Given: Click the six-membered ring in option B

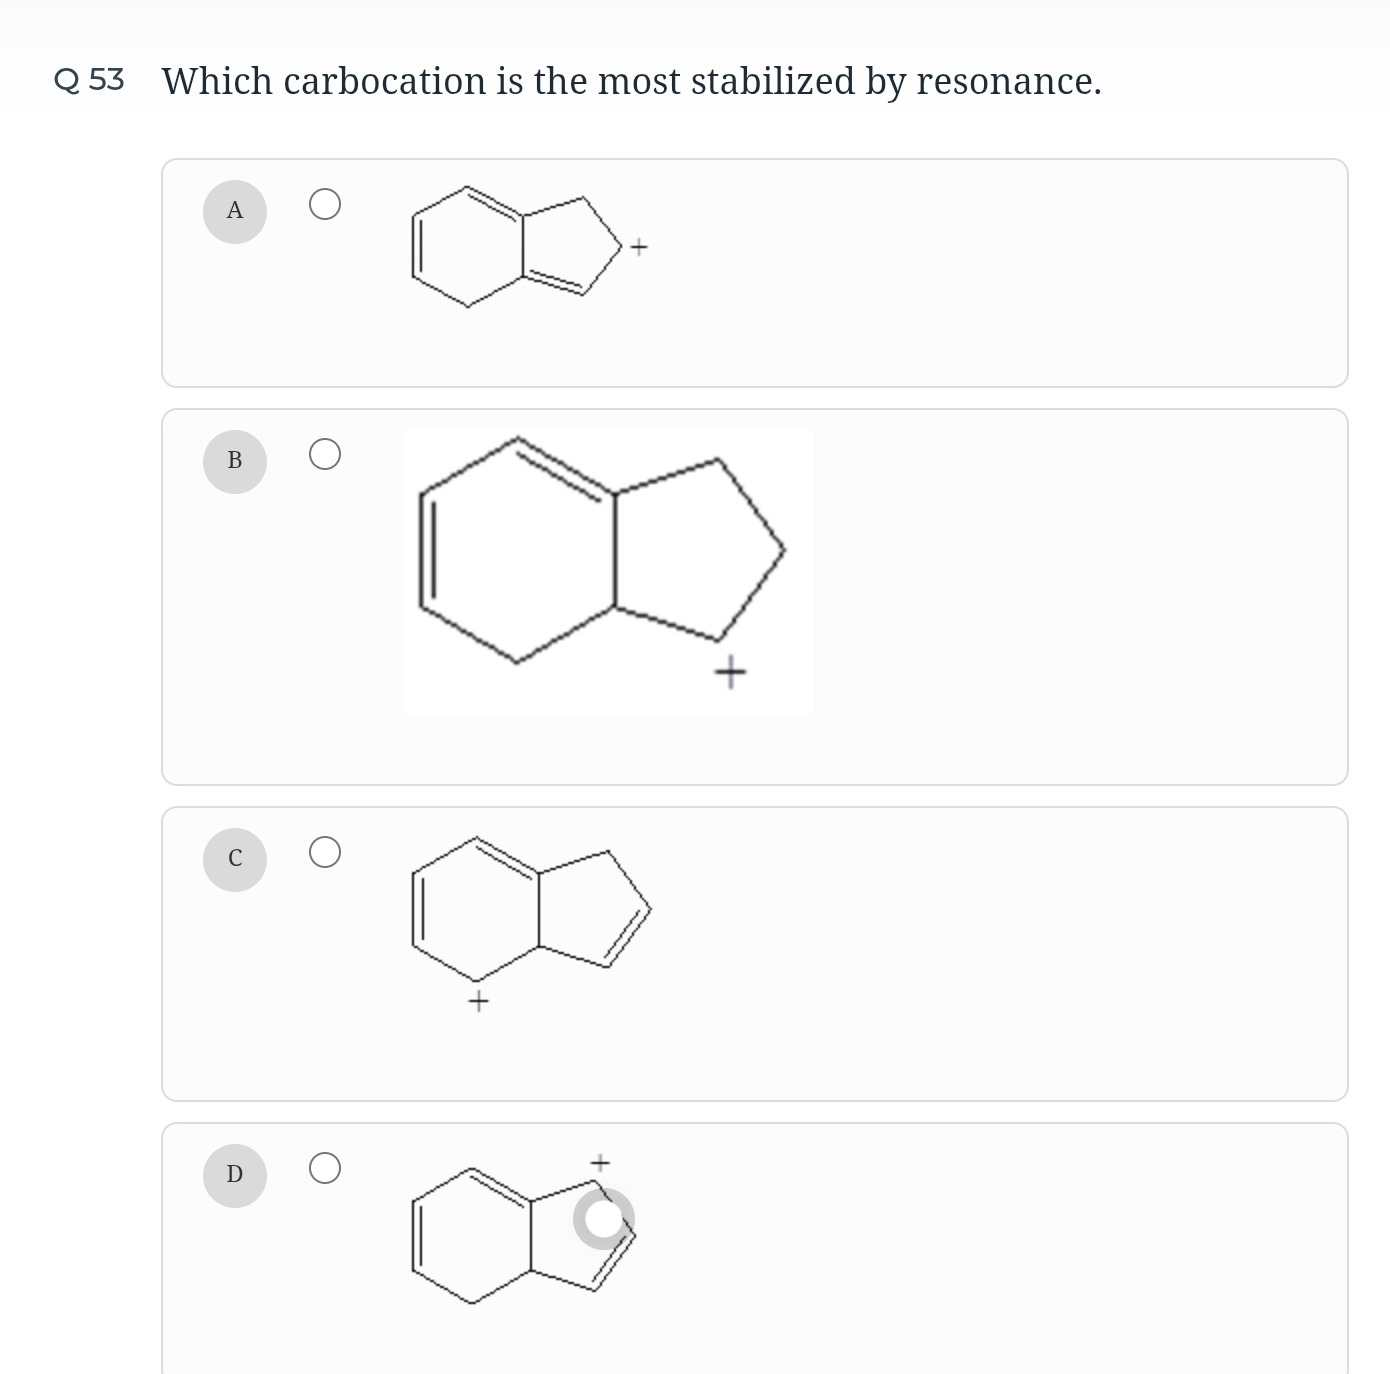Looking at the screenshot, I should click(x=517, y=550).
